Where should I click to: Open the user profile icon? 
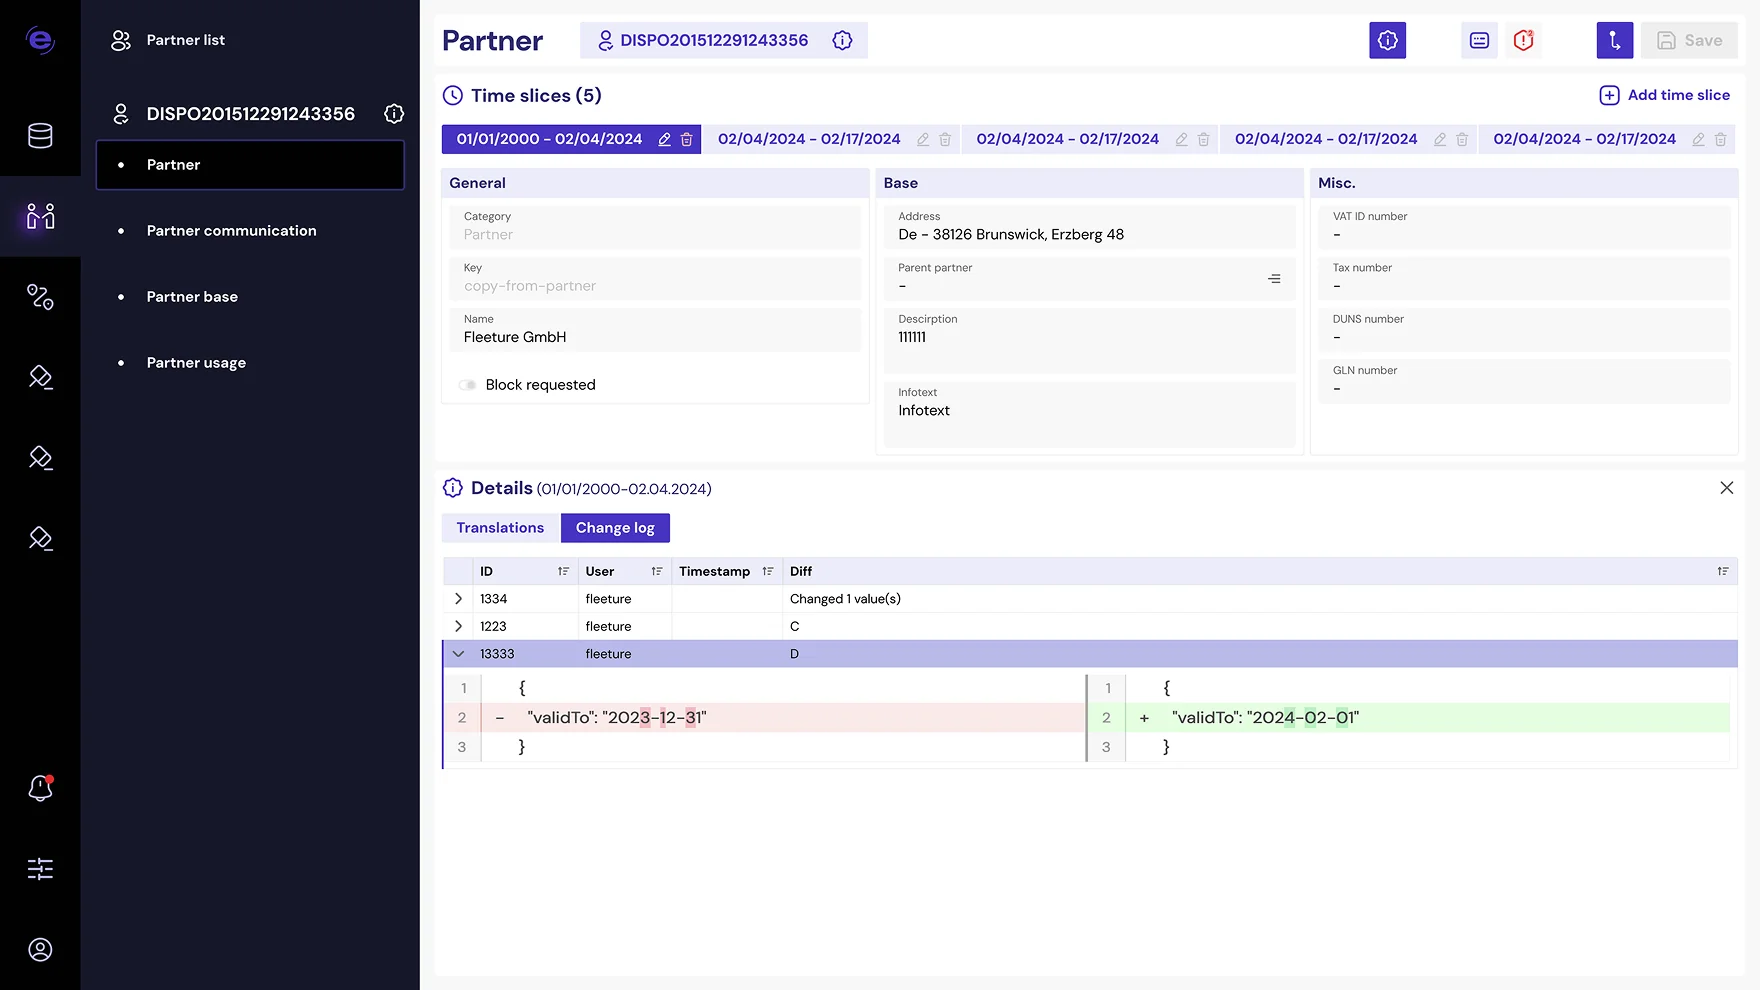click(x=40, y=949)
